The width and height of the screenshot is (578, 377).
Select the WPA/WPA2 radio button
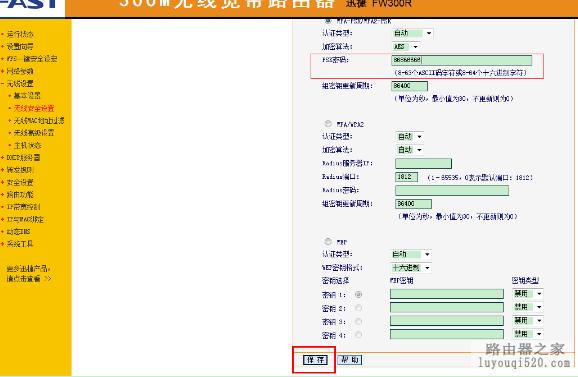(x=328, y=123)
